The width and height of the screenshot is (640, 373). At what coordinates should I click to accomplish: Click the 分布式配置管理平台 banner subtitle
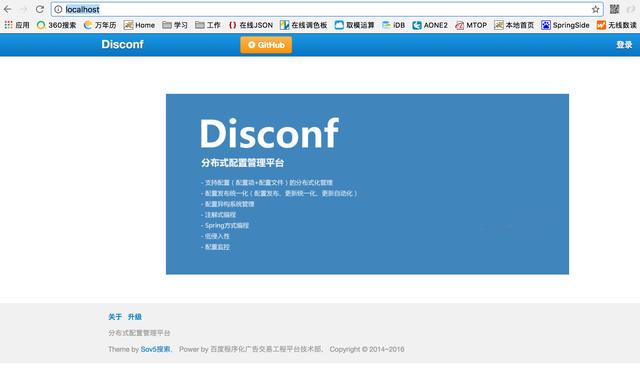pyautogui.click(x=242, y=163)
